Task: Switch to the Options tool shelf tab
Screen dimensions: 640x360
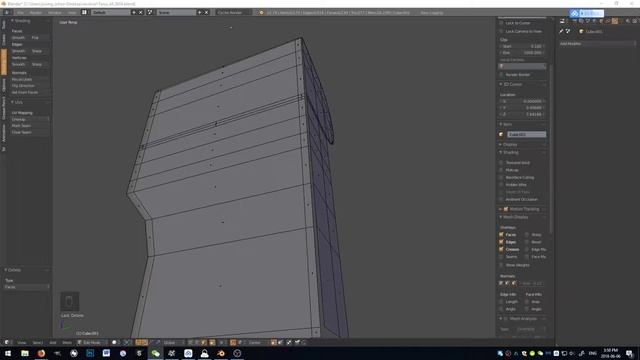Action: 4,85
